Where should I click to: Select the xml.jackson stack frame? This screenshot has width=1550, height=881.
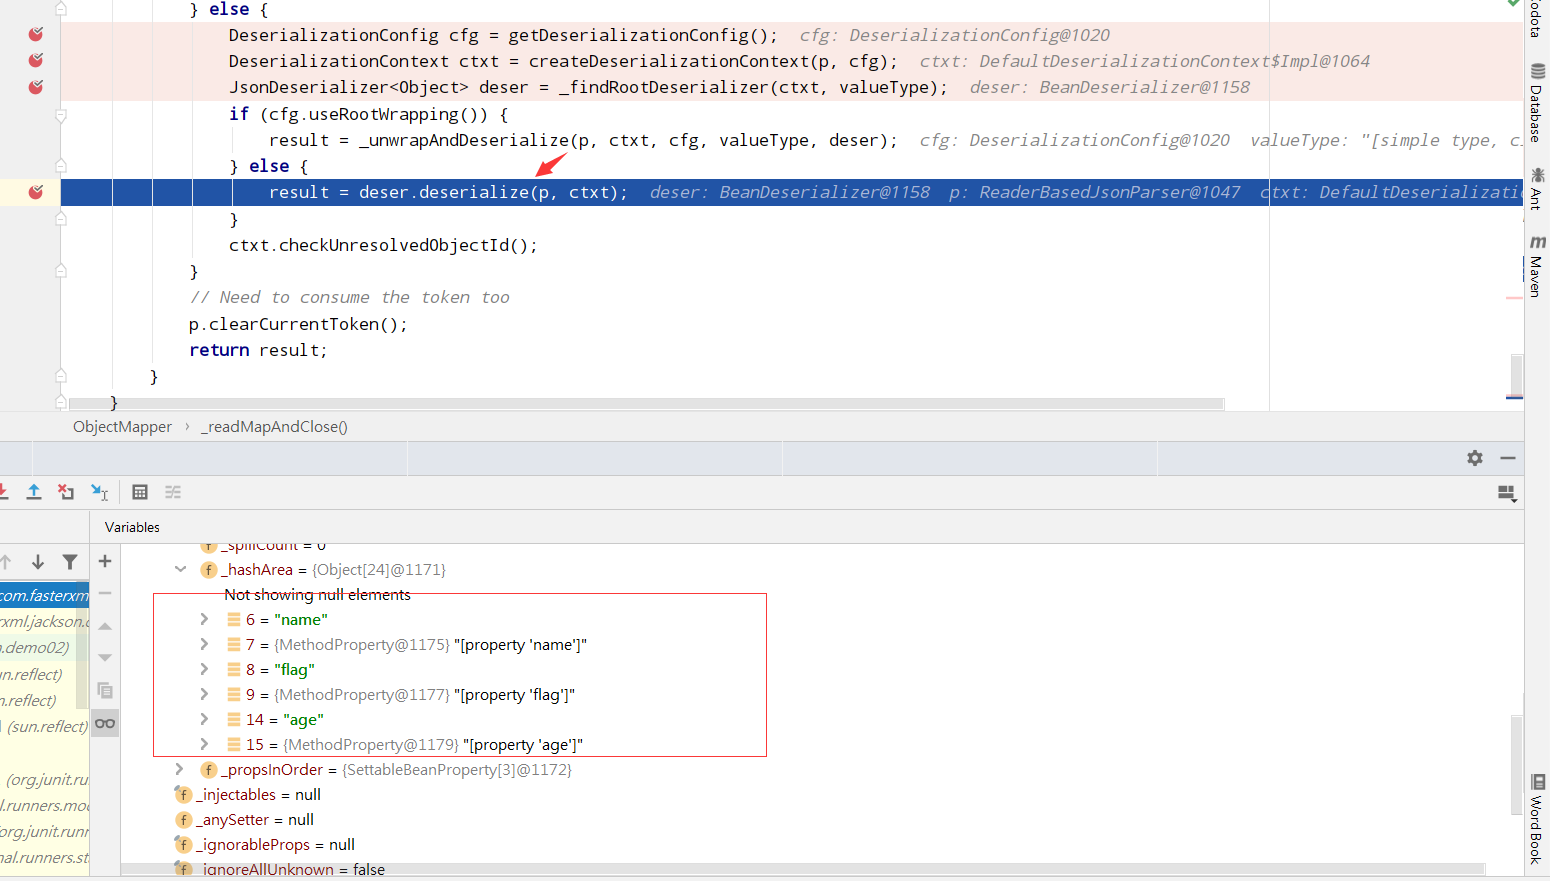click(x=44, y=621)
